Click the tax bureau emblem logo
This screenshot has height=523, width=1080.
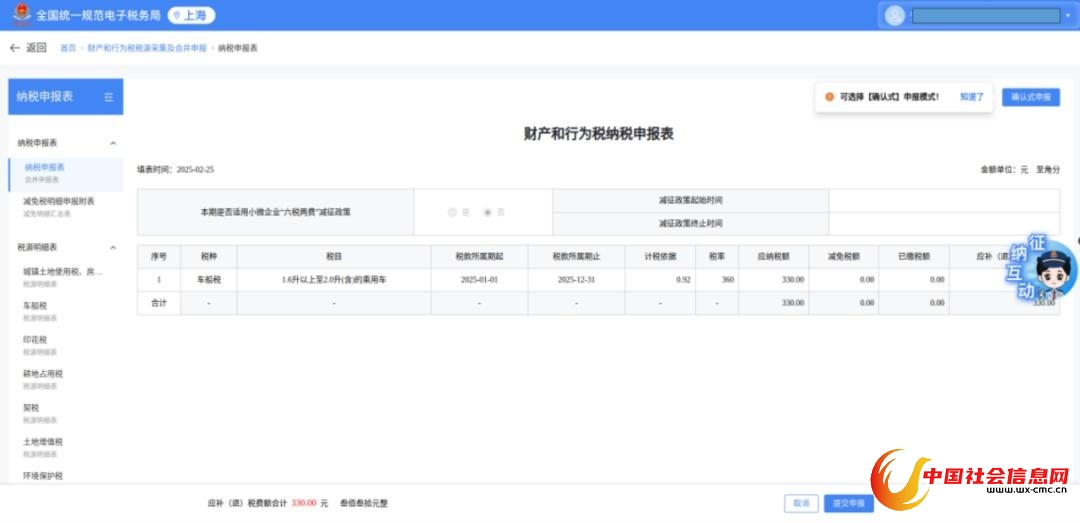(x=19, y=15)
